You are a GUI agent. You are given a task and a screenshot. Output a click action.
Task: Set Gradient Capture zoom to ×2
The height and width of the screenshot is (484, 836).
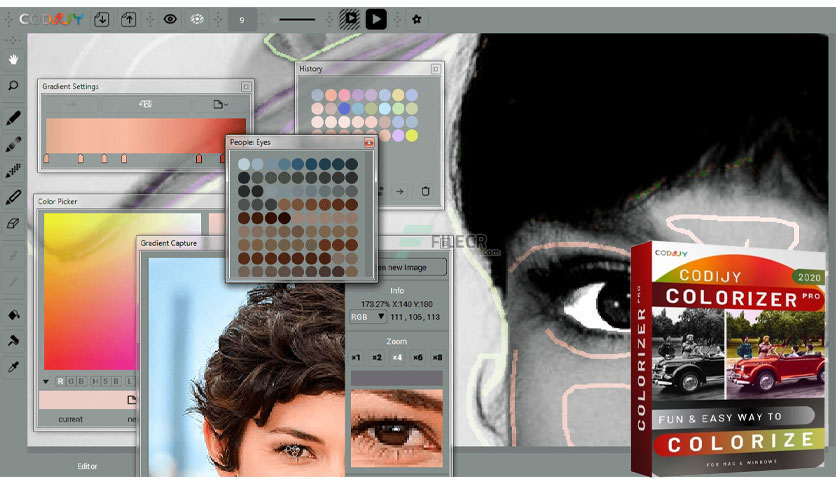377,358
